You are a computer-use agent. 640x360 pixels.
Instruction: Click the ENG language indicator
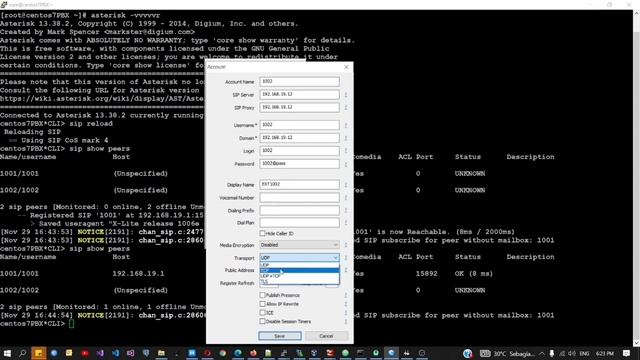584,353
